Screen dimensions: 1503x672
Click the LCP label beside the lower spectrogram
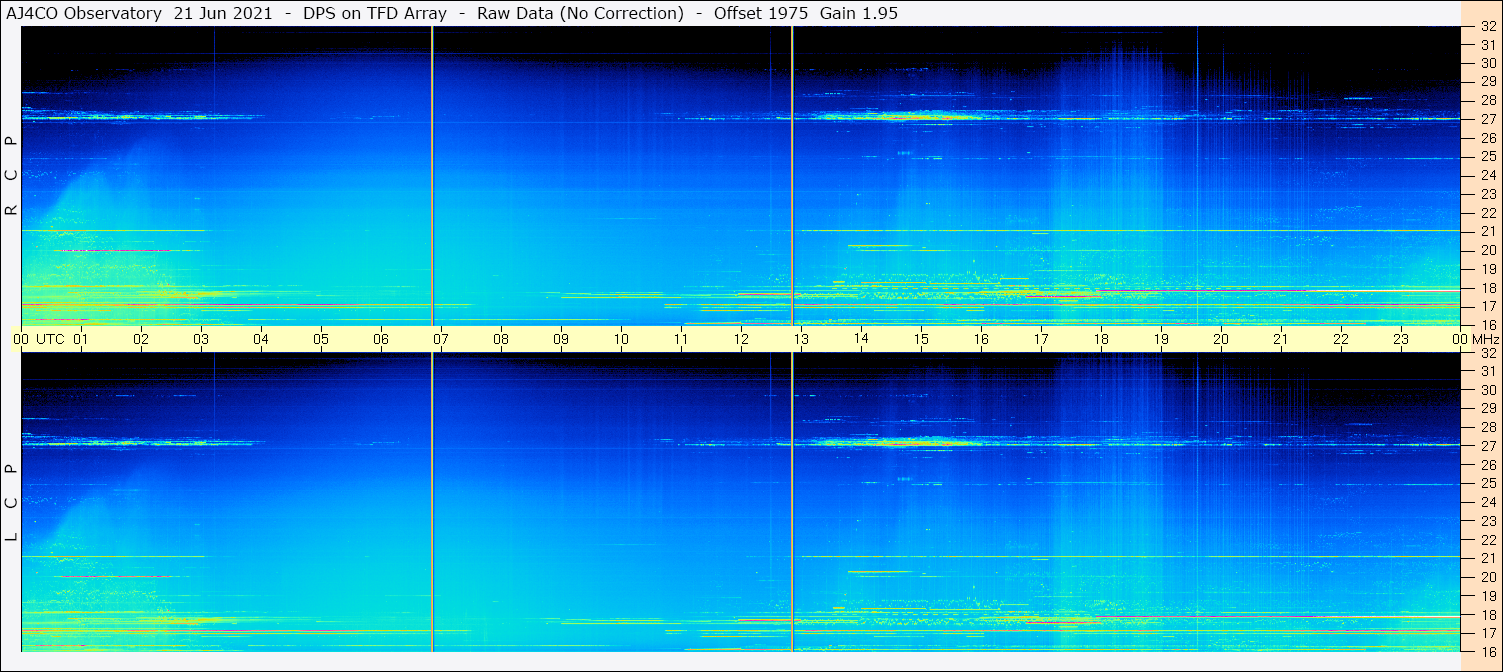click(11, 502)
